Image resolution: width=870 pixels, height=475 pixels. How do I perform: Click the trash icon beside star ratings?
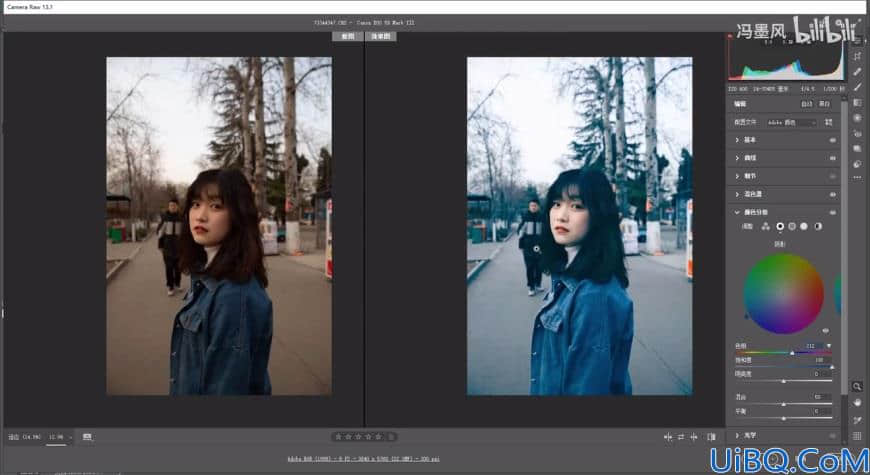(391, 437)
